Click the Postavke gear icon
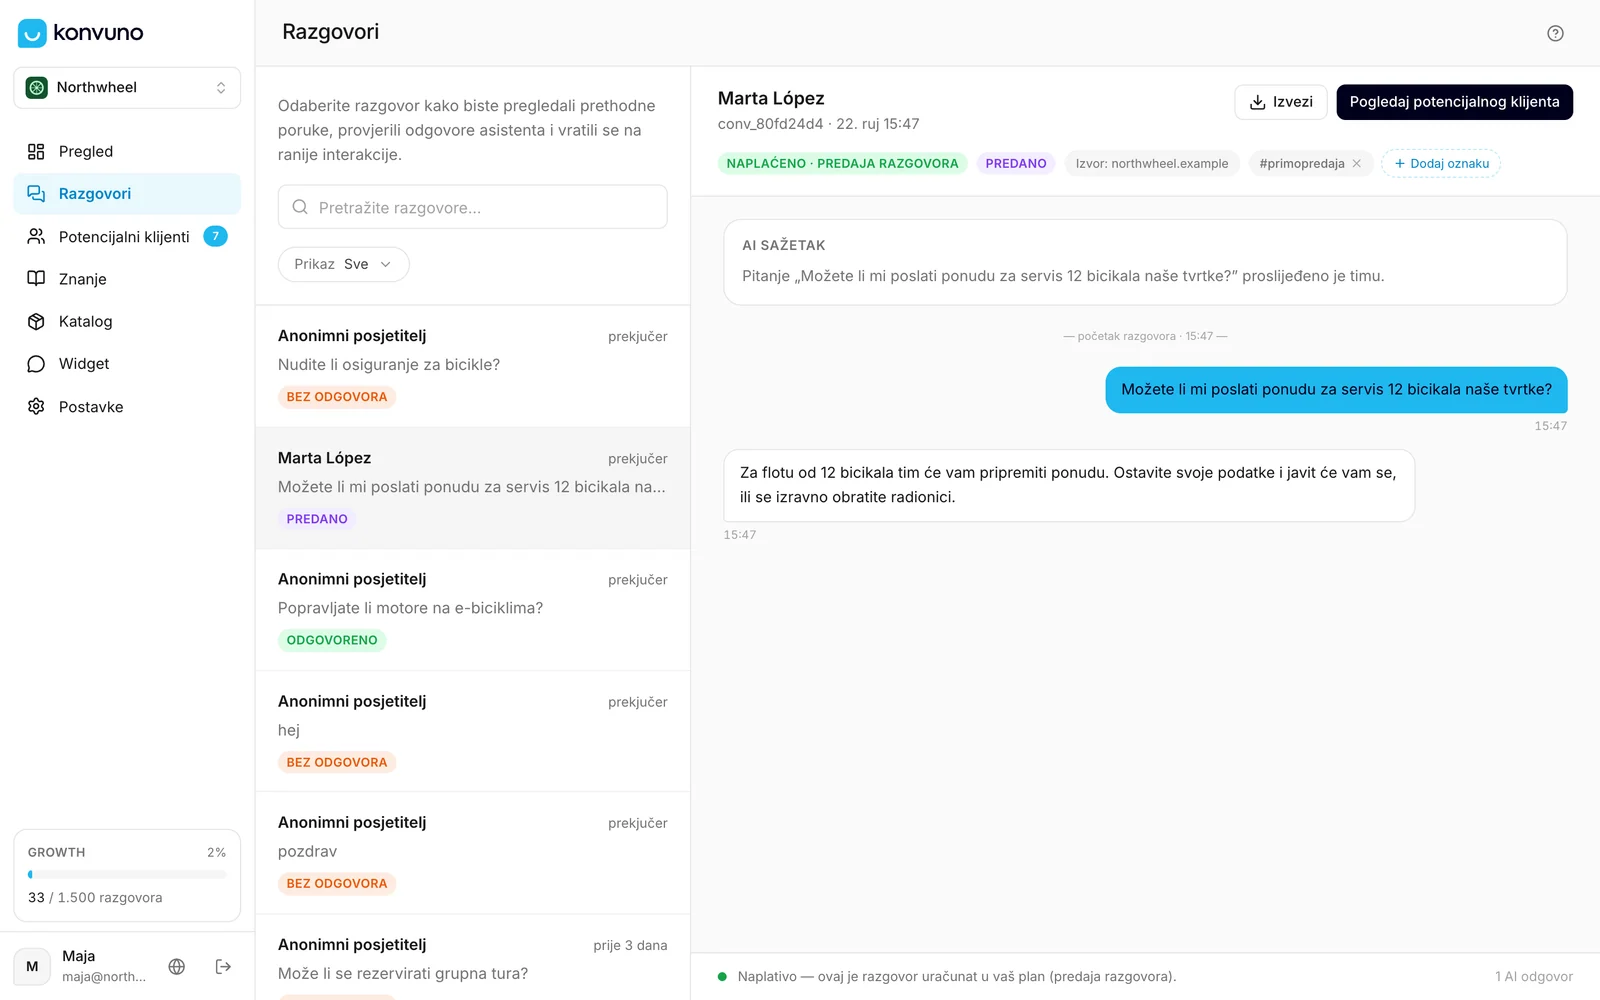The image size is (1600, 1000). coord(36,407)
